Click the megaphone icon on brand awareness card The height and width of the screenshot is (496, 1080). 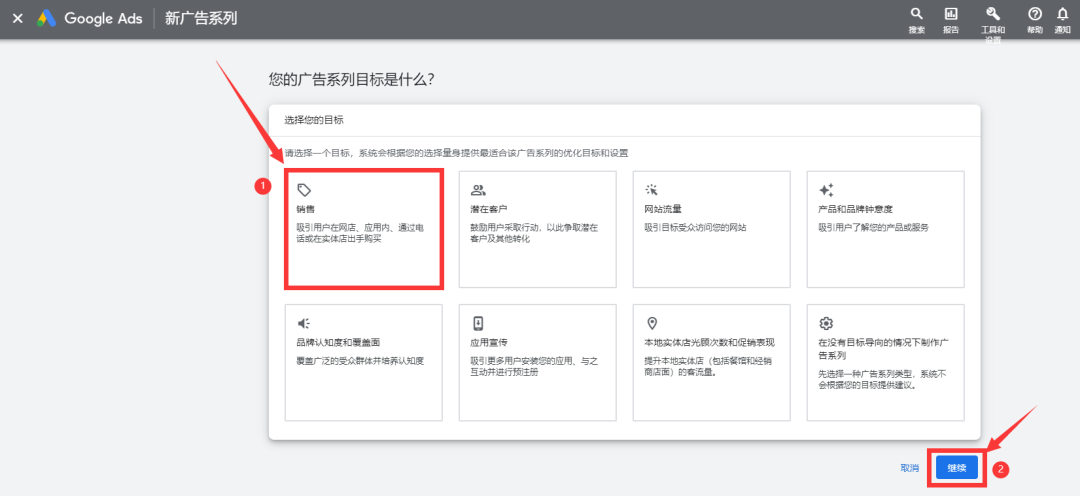click(304, 323)
